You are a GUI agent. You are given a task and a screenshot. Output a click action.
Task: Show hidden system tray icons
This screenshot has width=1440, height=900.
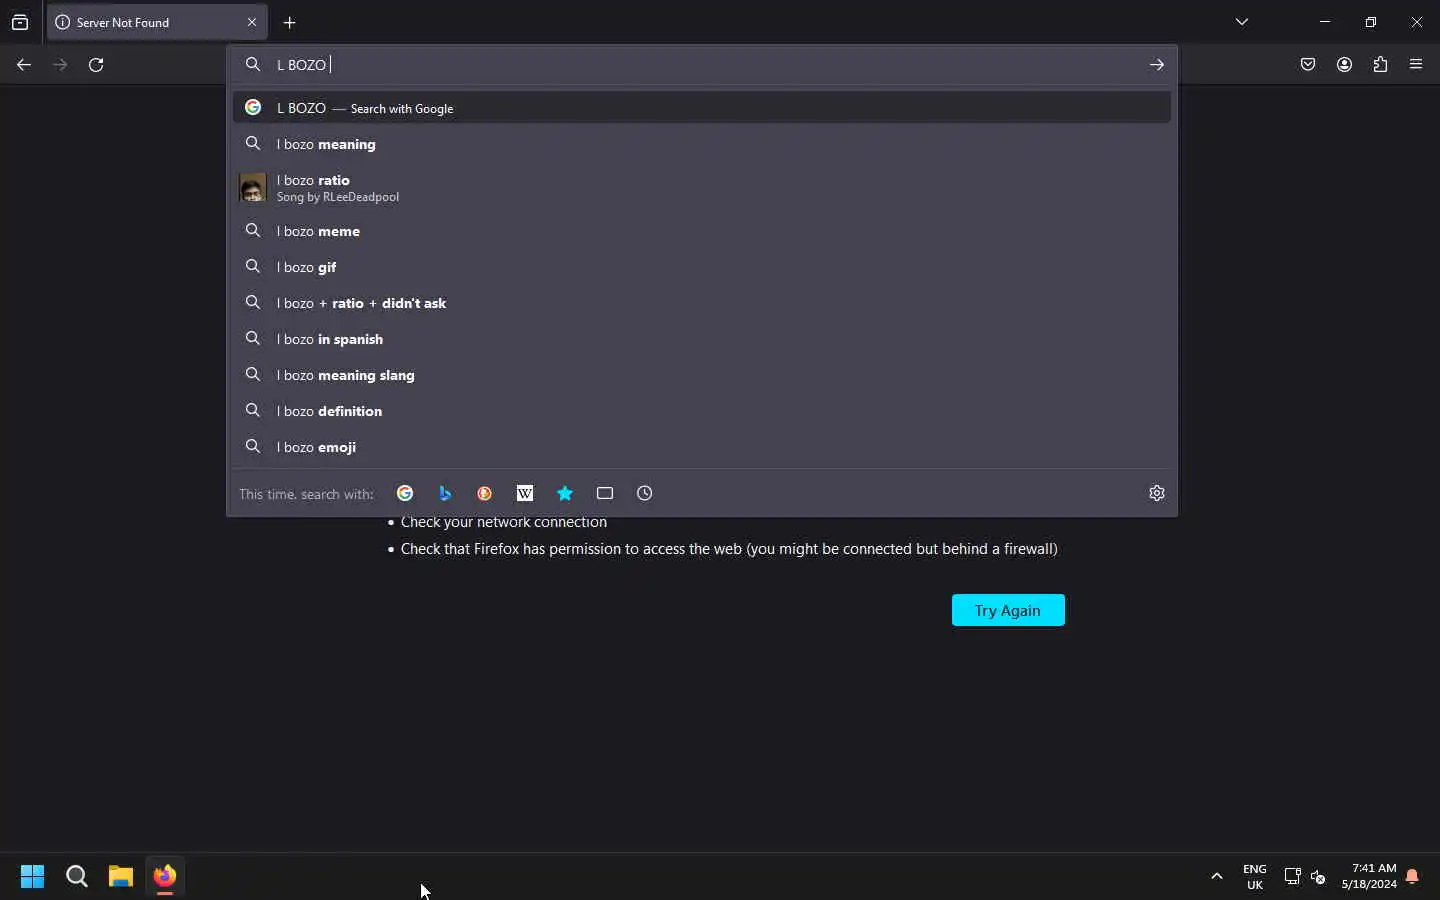[x=1217, y=877]
